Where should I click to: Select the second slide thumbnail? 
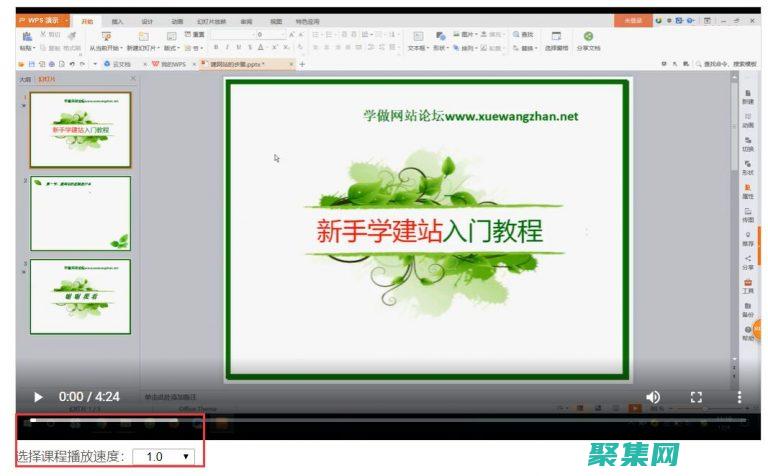click(x=80, y=213)
